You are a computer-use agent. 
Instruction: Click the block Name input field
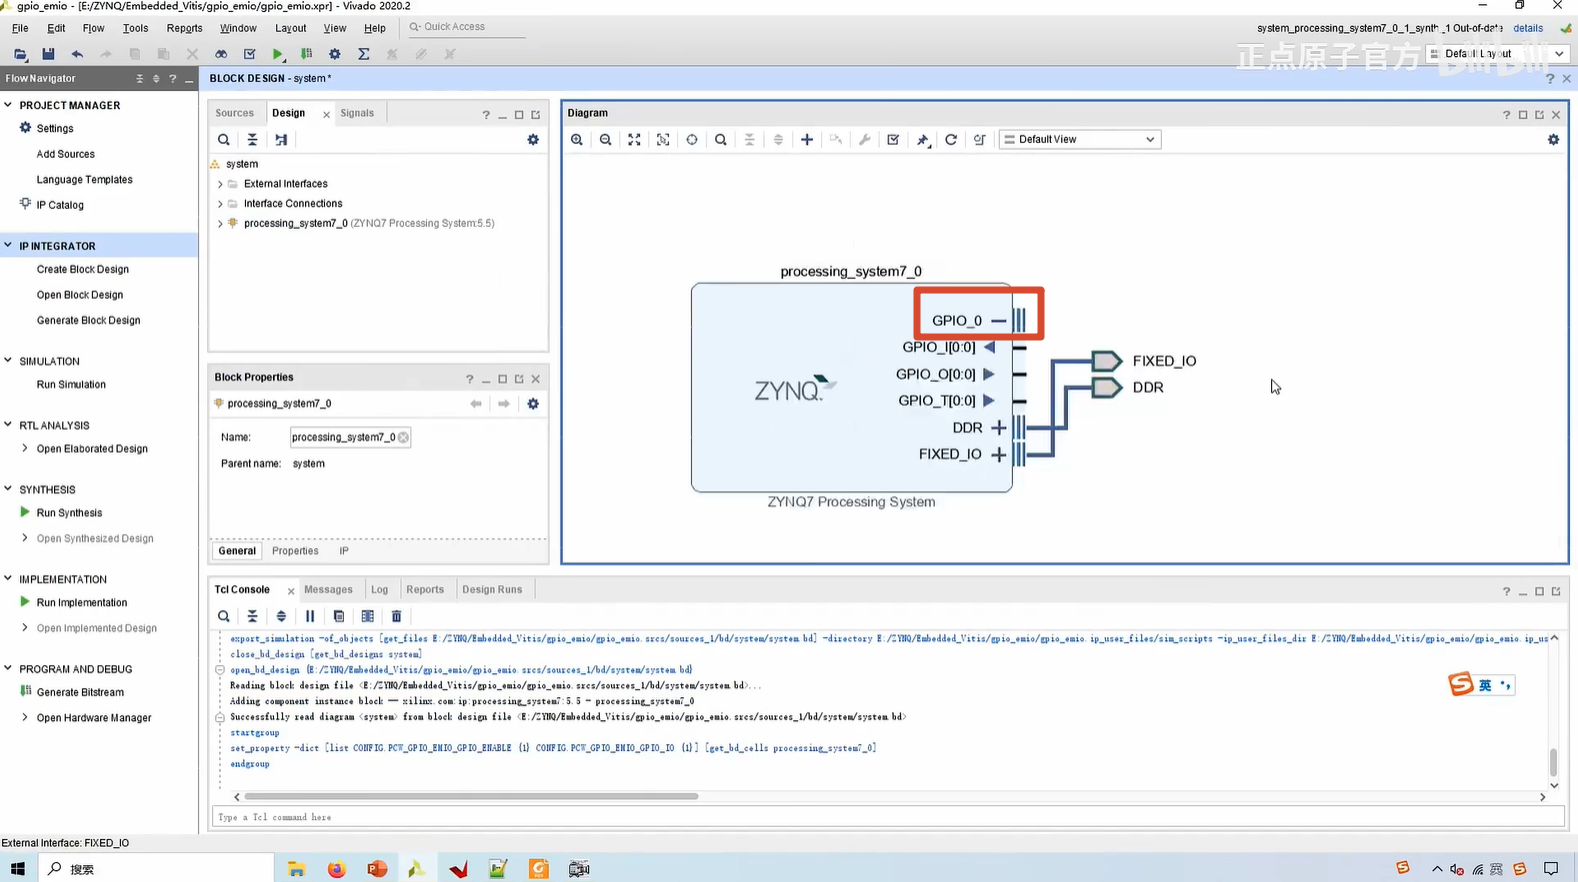click(x=350, y=437)
